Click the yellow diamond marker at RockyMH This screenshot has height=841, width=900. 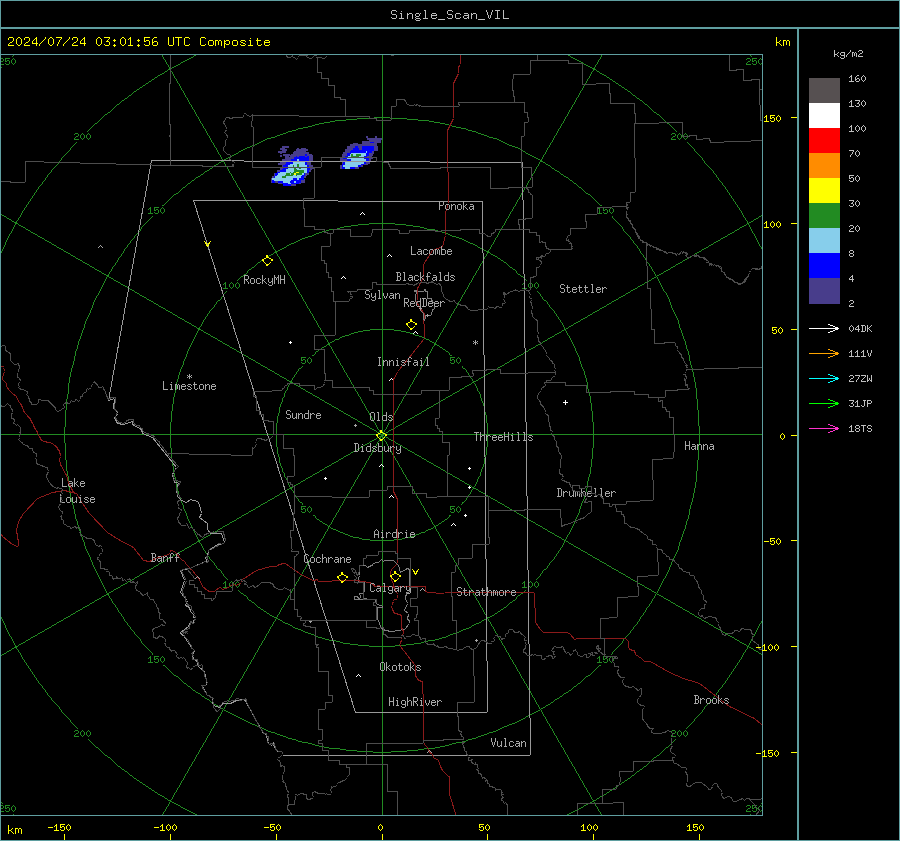[x=267, y=261]
